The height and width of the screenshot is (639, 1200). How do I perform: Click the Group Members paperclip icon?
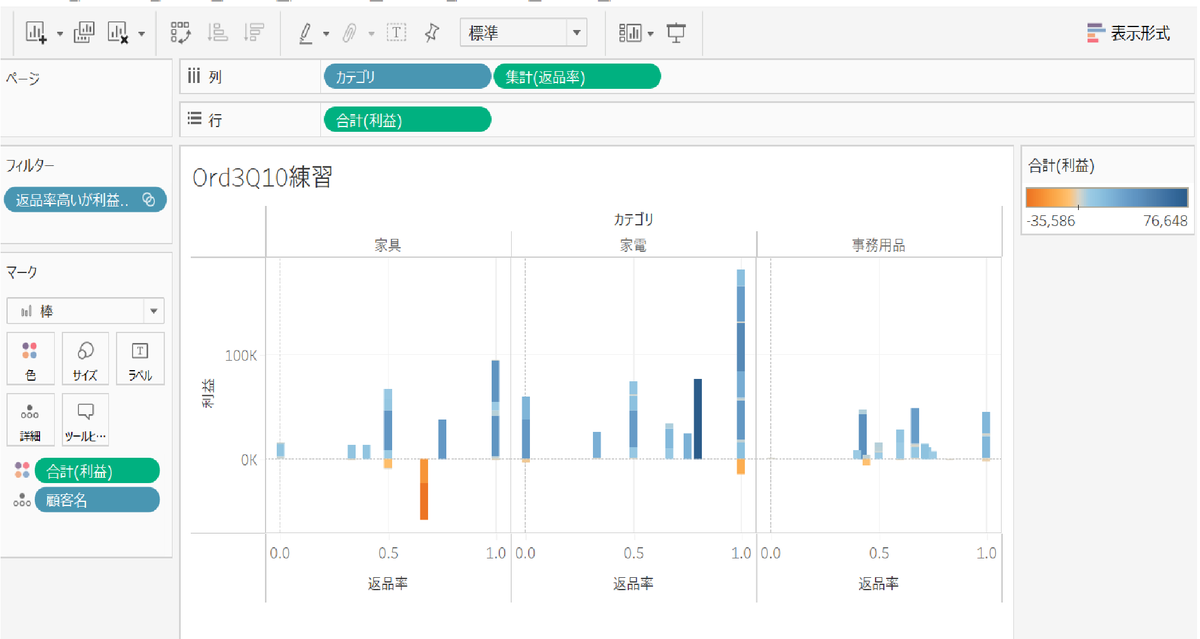tap(350, 33)
